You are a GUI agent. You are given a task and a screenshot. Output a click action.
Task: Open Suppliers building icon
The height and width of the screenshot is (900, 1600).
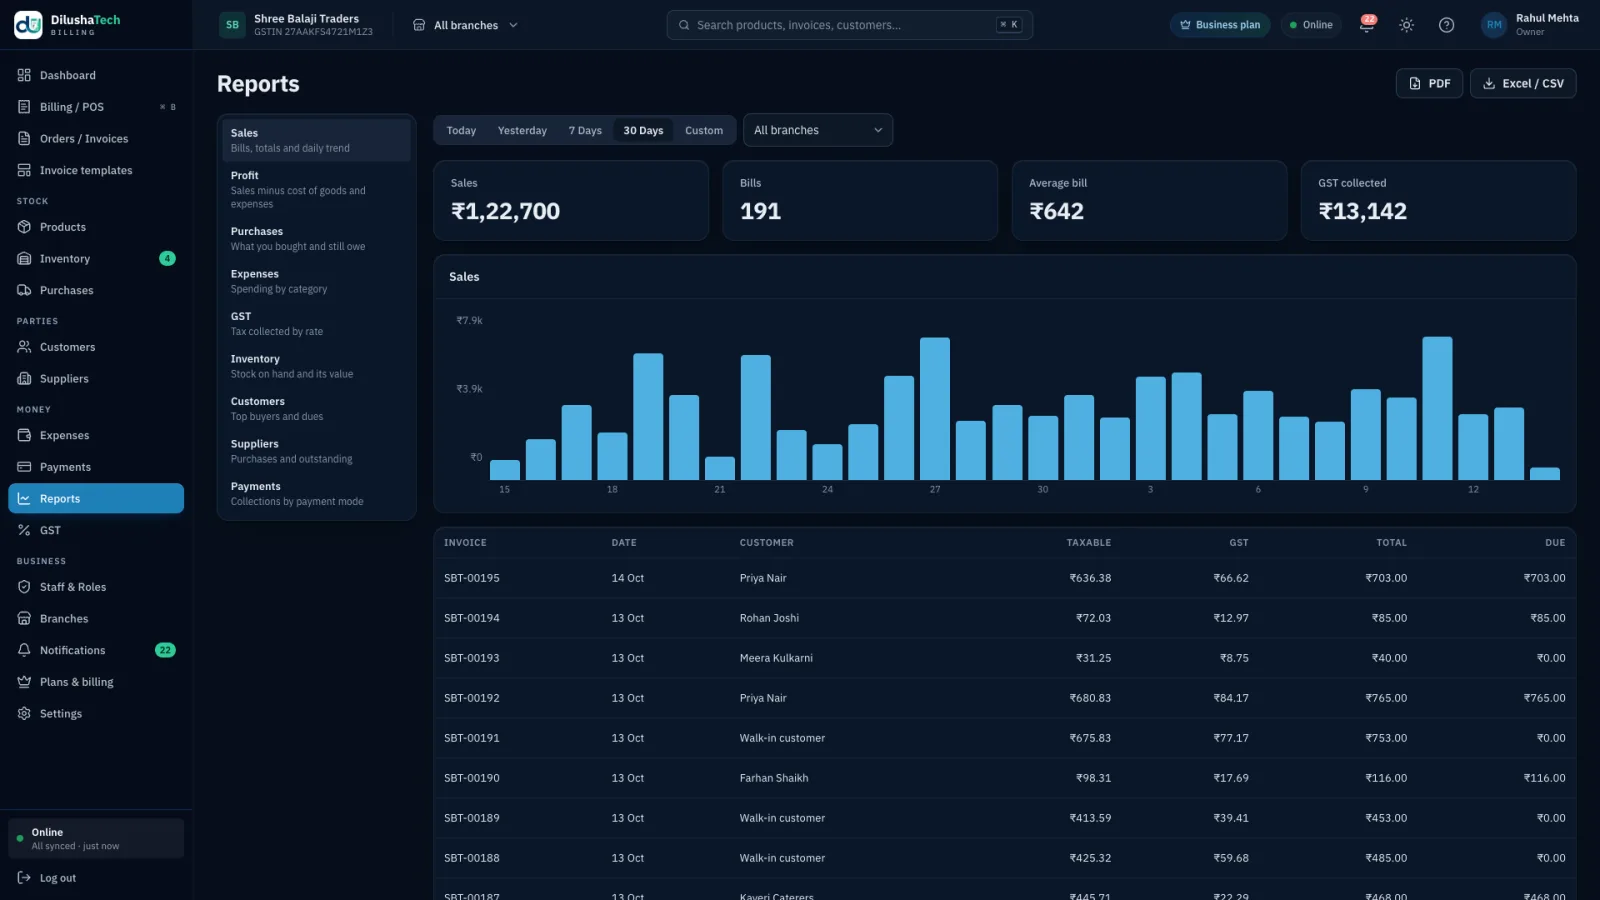pos(24,379)
